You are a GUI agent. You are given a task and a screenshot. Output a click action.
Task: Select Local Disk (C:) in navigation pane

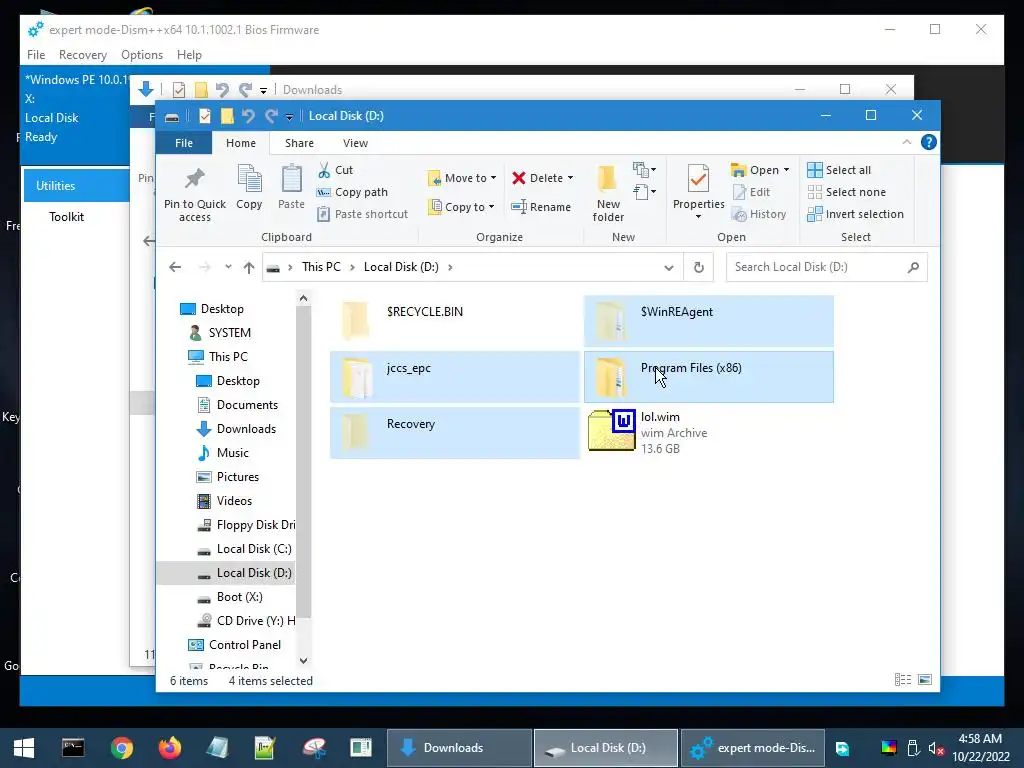[244, 549]
